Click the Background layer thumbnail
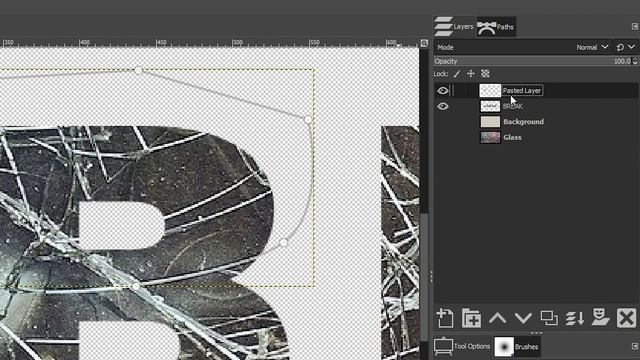This screenshot has width=640, height=360. coord(490,122)
